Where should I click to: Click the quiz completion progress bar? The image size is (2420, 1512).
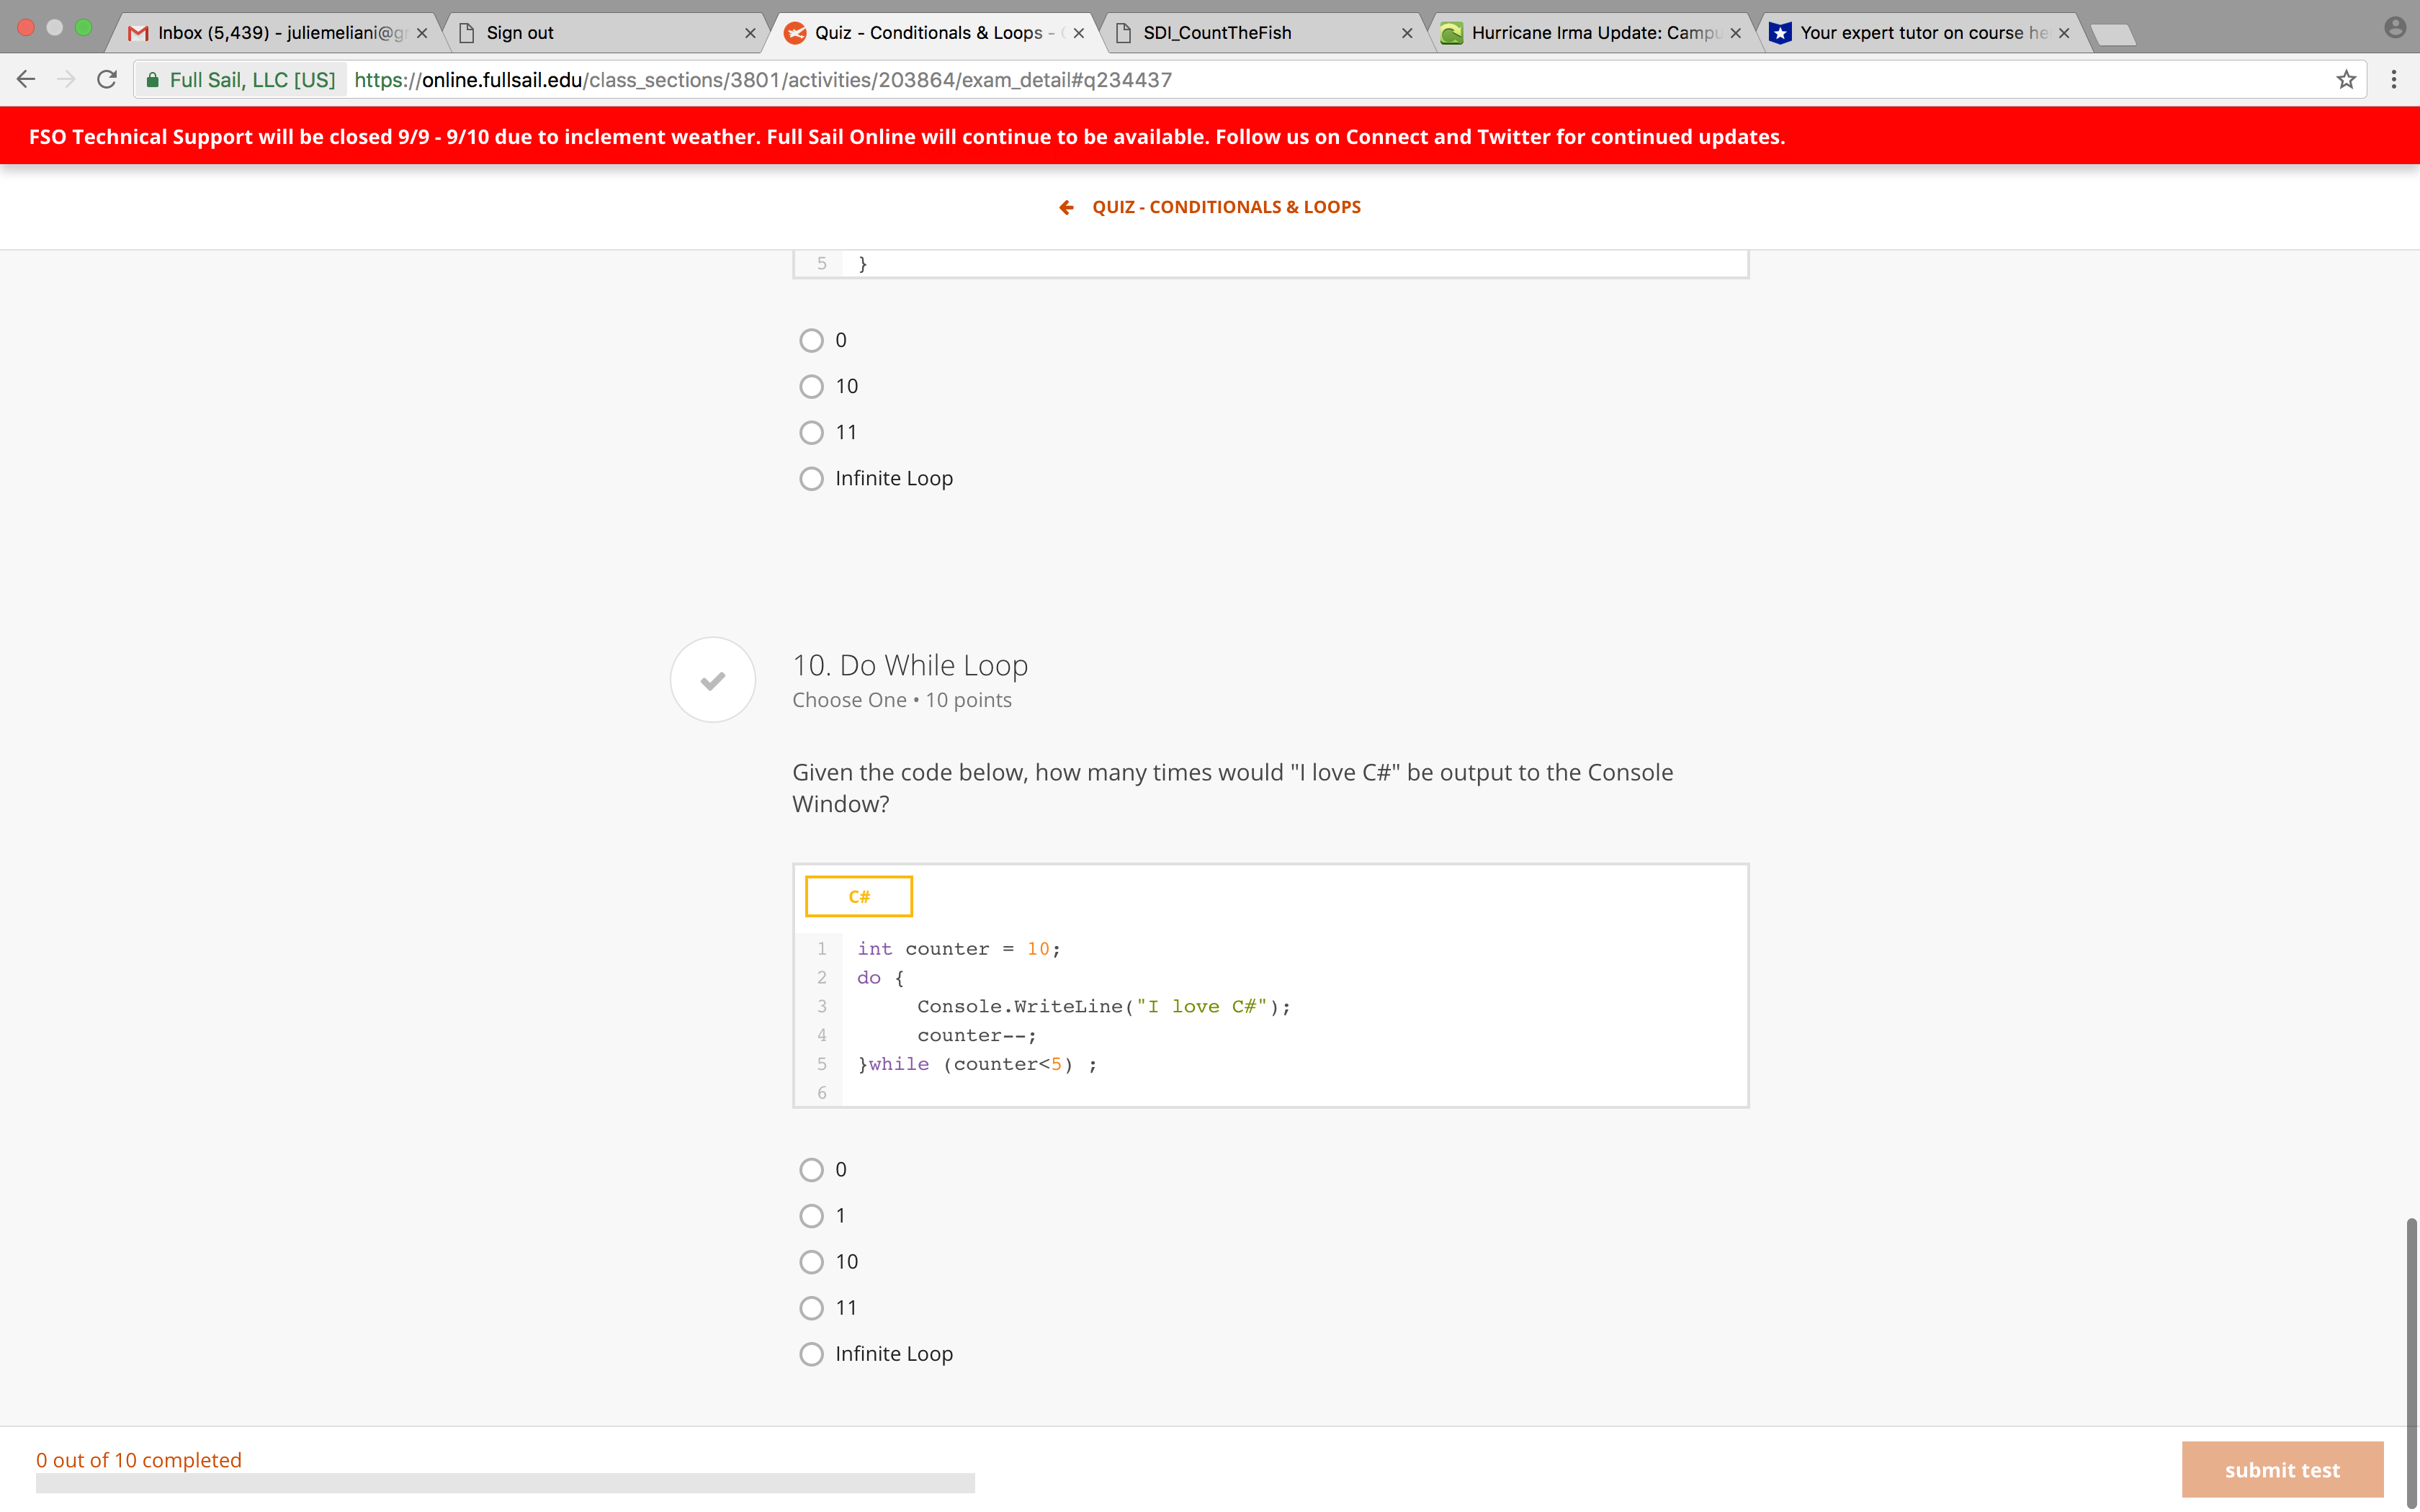pos(505,1483)
